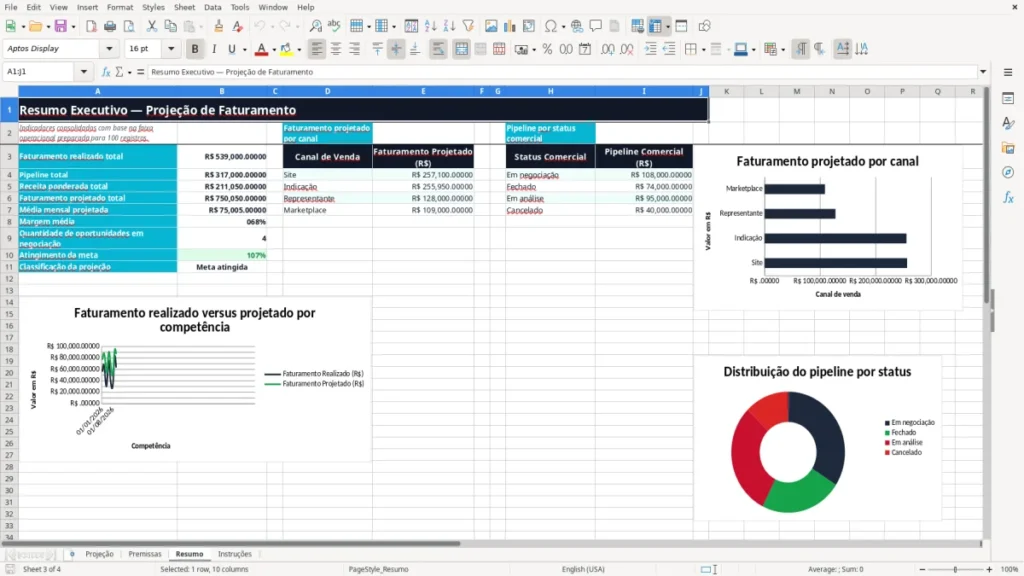
Task: Click the Freeze Rows and Columns icon
Action: (x=655, y=26)
